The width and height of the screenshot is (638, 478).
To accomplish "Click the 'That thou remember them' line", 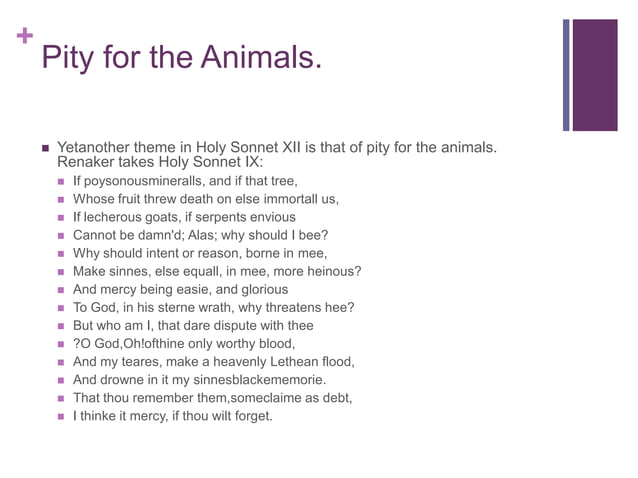I will pos(212,397).
